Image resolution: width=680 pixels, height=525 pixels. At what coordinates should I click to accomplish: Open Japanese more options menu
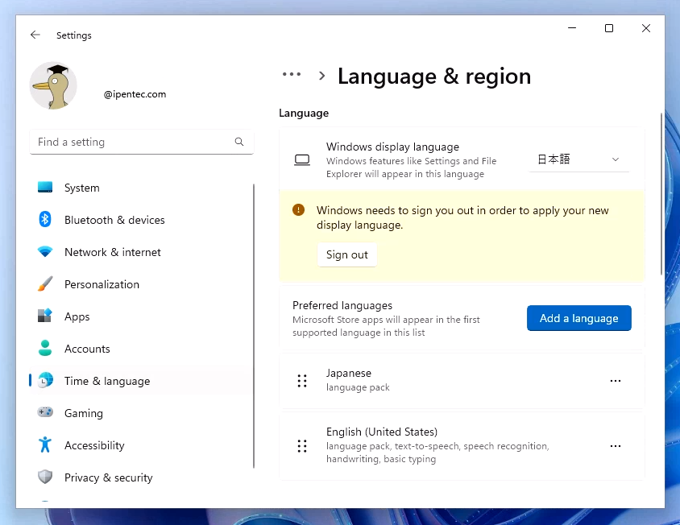coord(615,381)
